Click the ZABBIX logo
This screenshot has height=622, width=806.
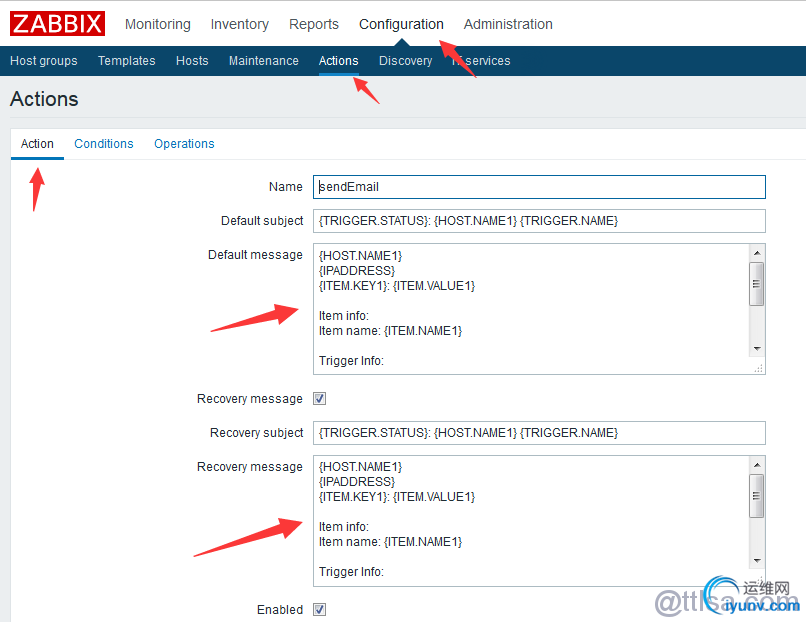(x=58, y=24)
